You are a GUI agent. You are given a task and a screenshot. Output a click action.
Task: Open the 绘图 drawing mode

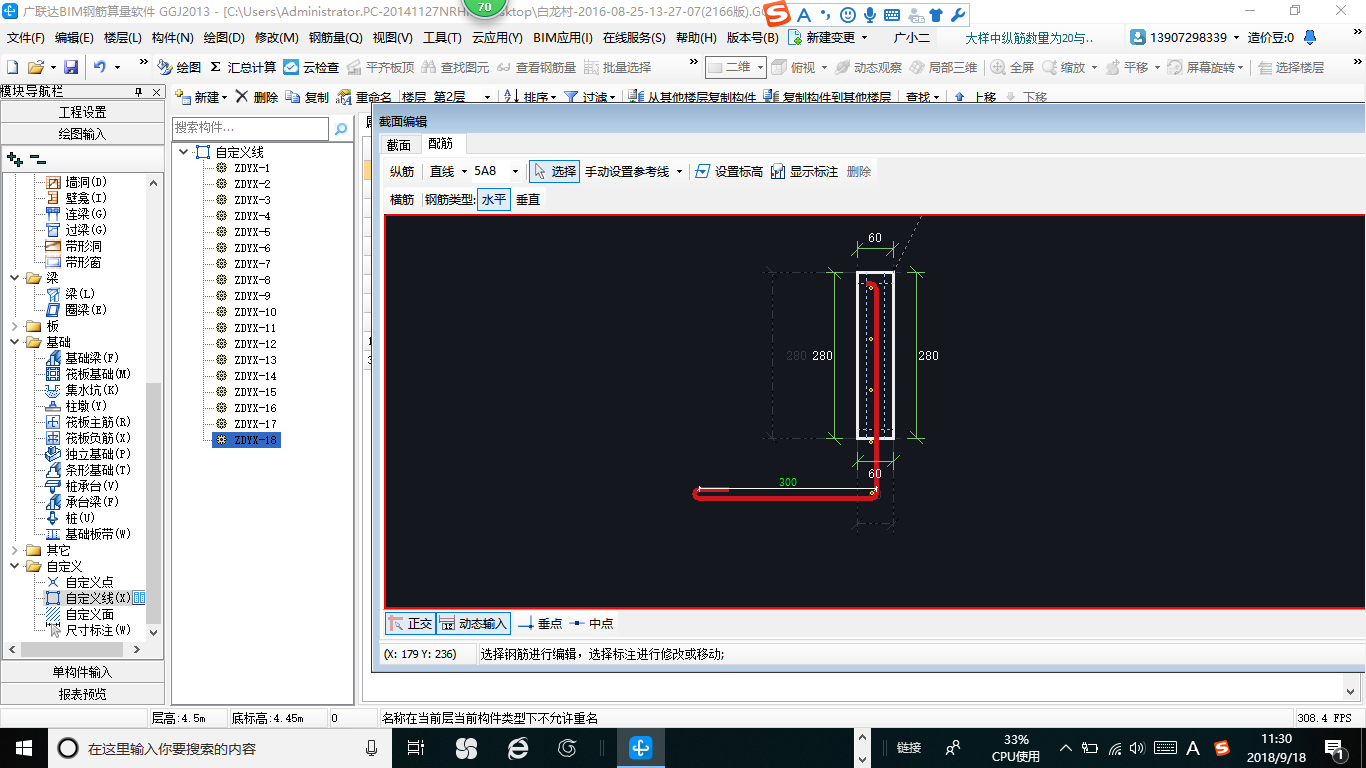tap(179, 67)
